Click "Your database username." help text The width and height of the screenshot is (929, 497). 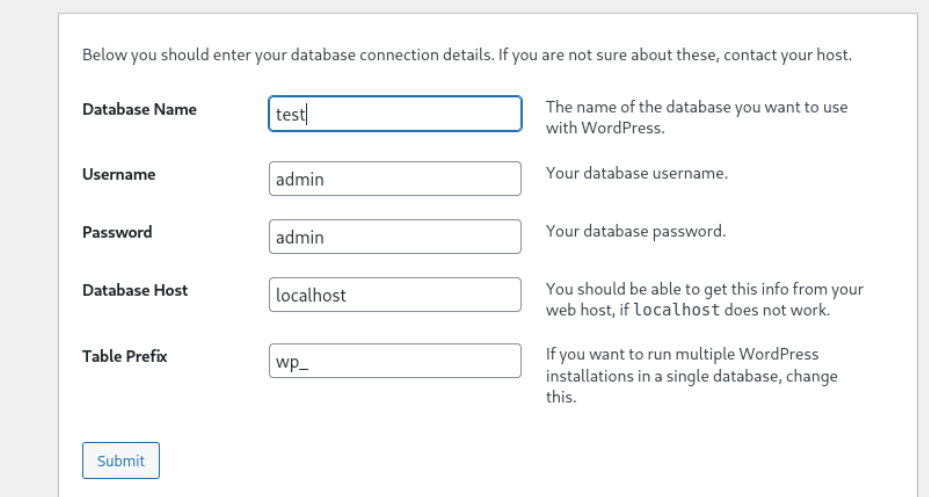636,173
